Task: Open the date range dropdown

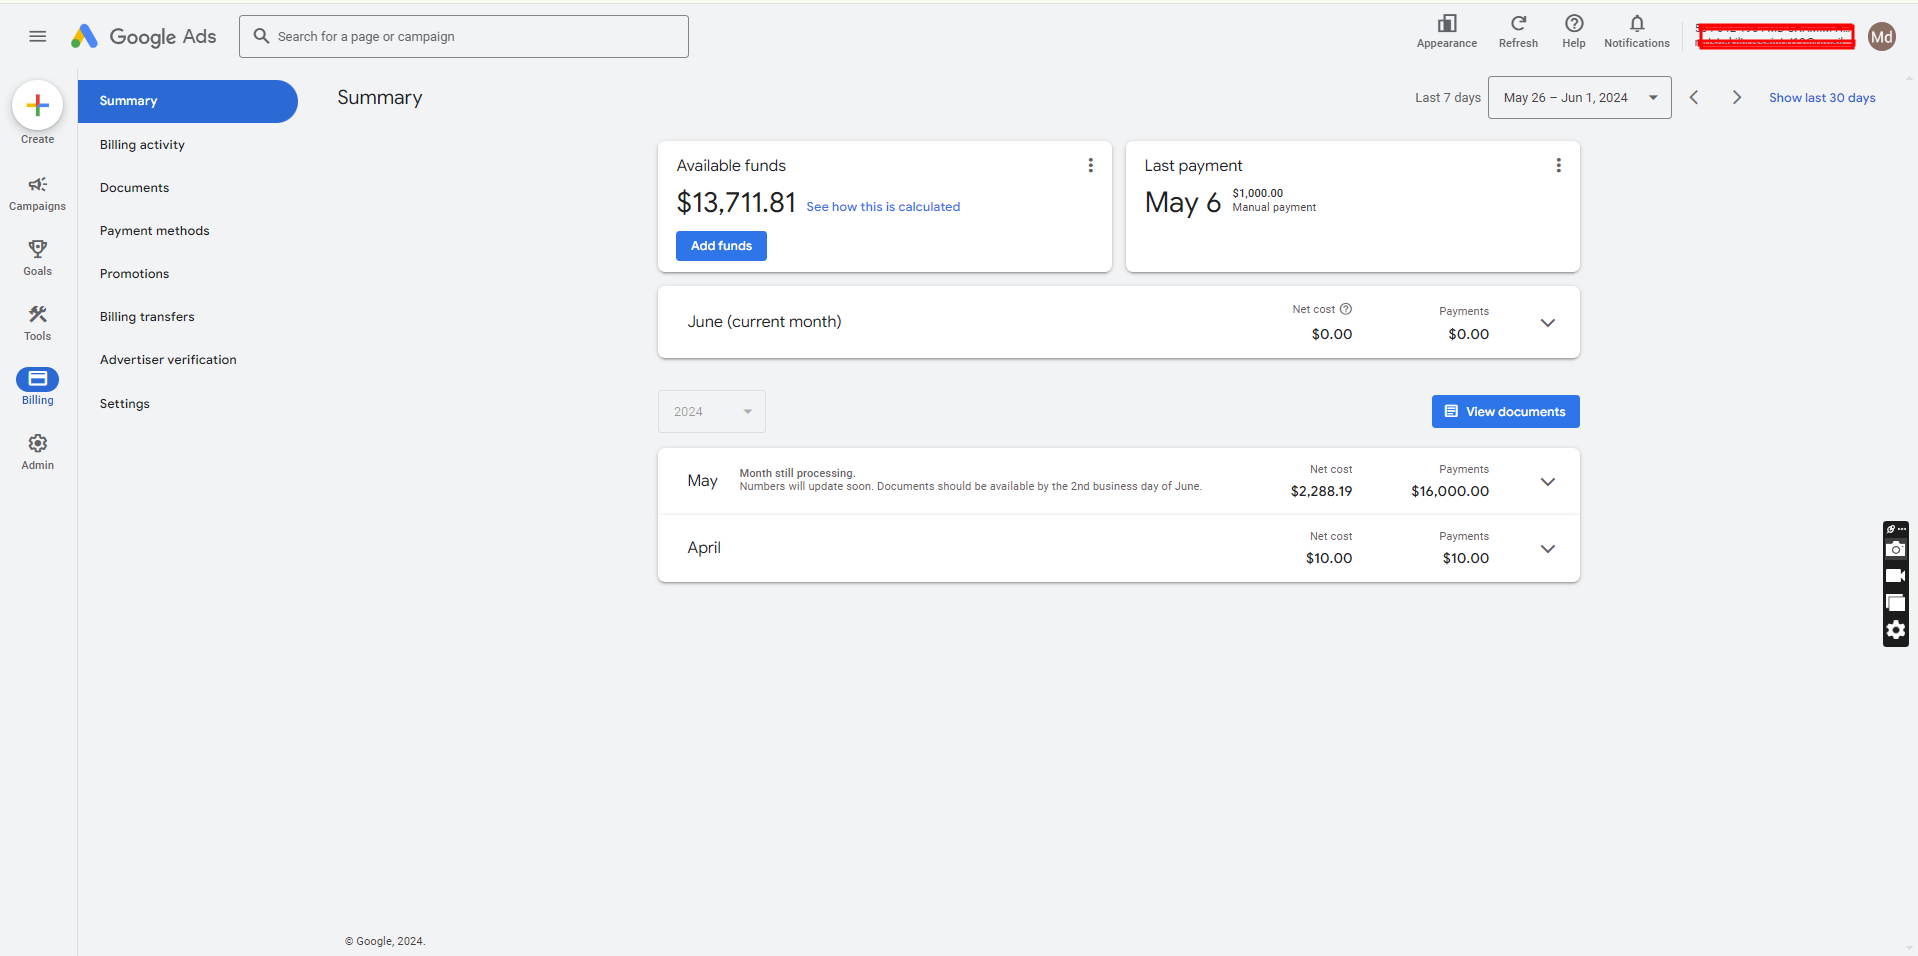Action: [x=1579, y=98]
